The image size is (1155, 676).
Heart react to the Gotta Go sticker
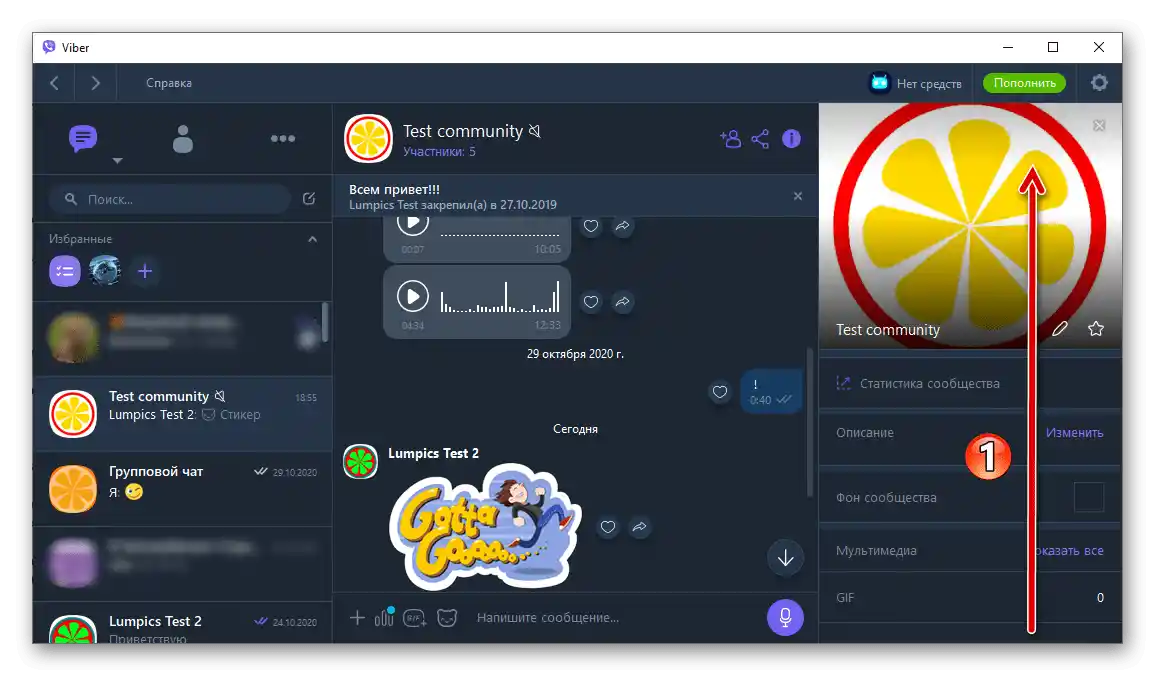point(608,527)
